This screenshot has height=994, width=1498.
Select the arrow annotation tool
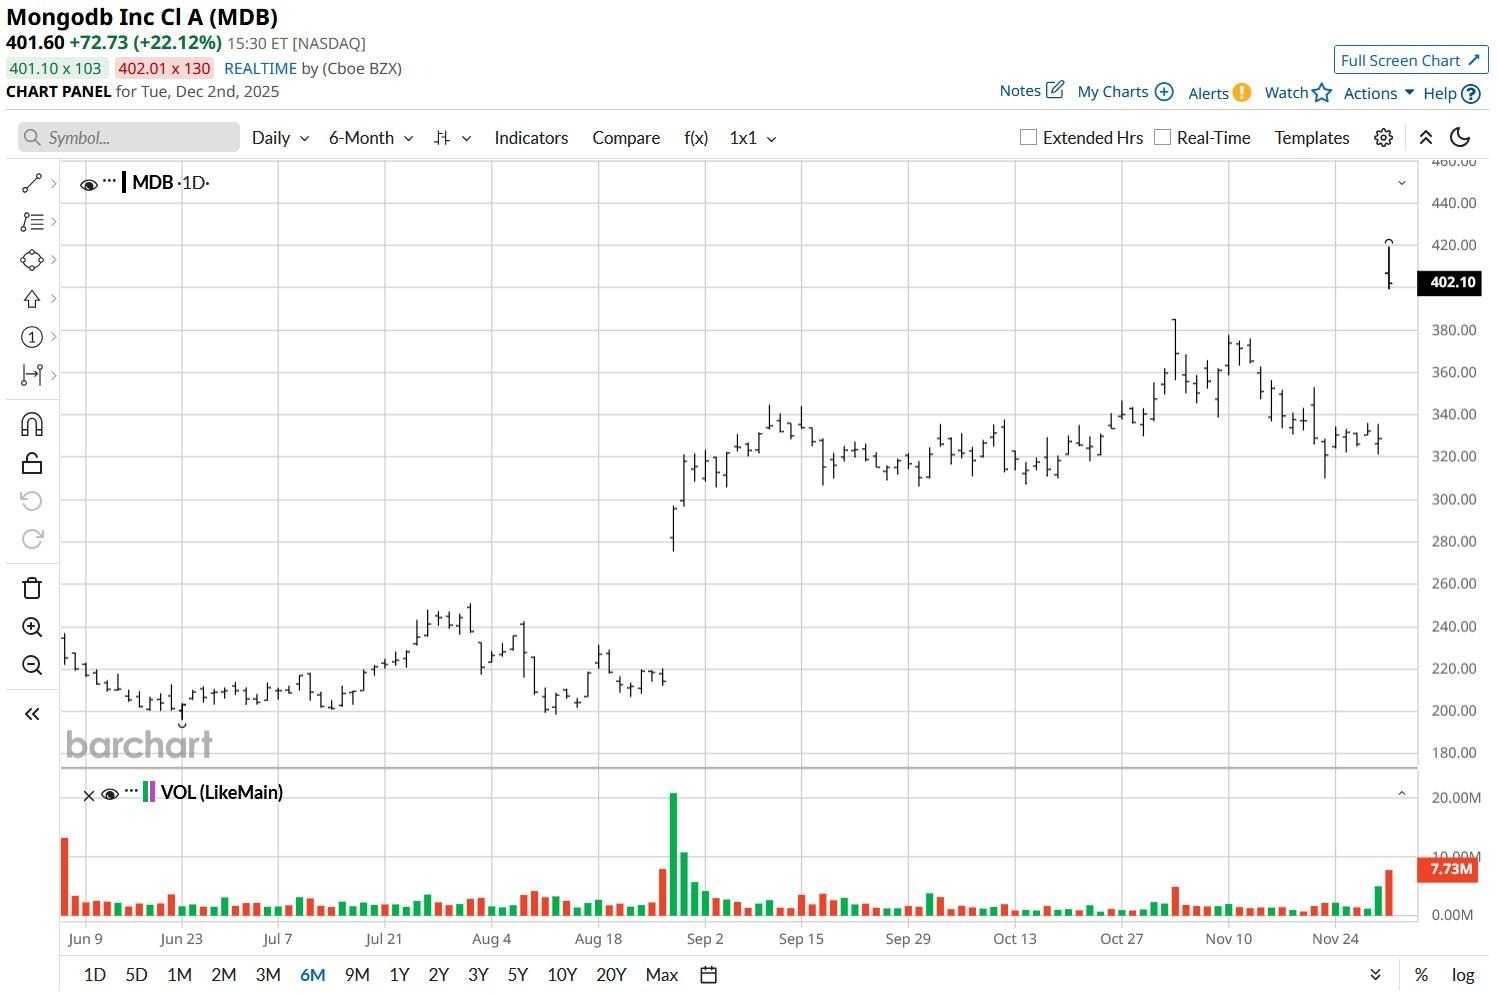31,298
